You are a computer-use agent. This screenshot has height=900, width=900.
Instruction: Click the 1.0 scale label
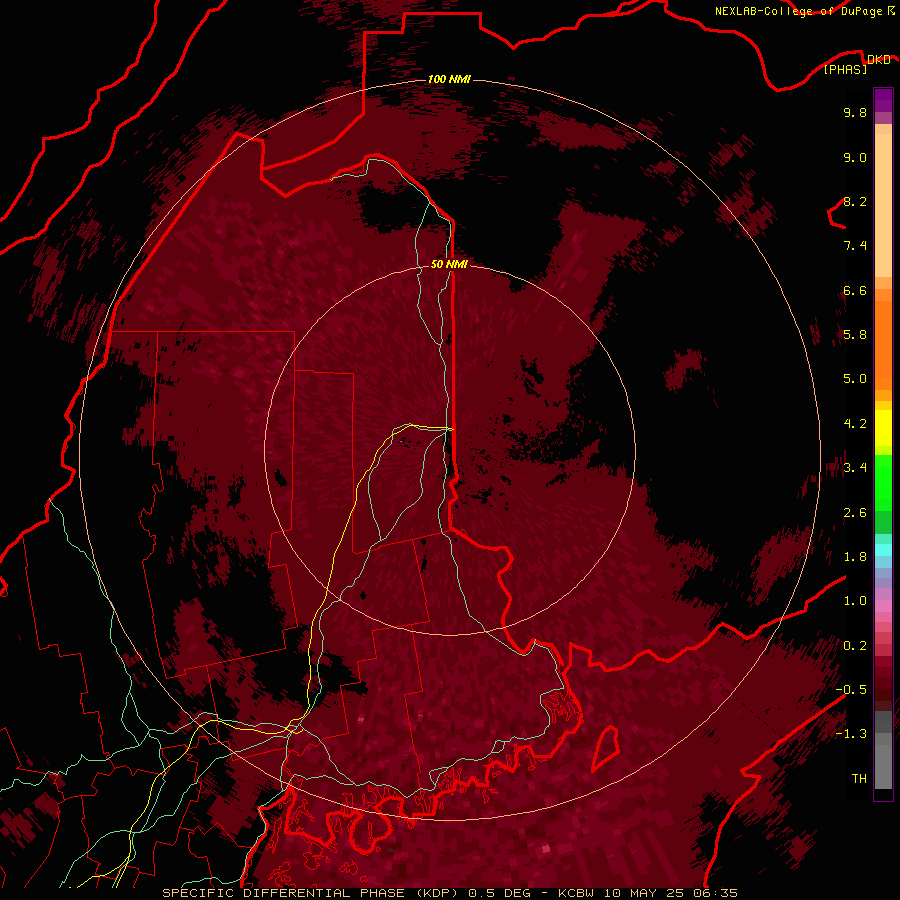click(x=855, y=601)
